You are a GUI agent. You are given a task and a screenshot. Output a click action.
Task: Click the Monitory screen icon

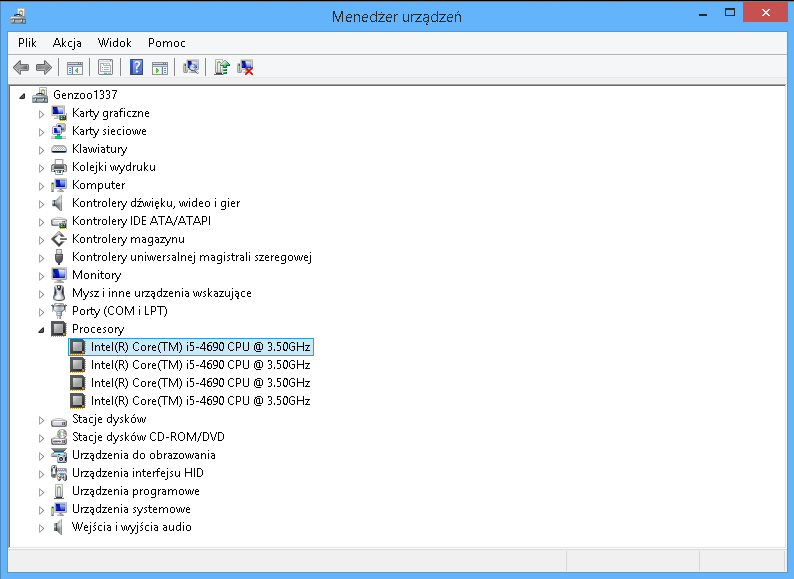[x=59, y=275]
